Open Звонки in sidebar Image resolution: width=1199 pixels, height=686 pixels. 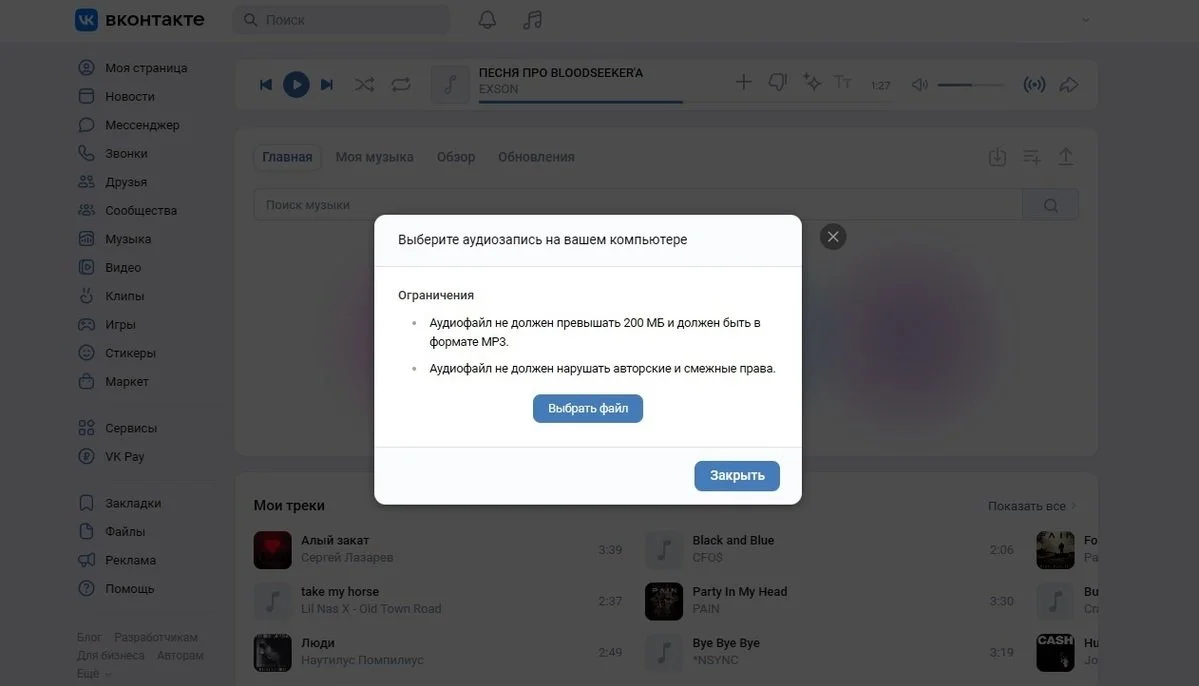(113, 153)
